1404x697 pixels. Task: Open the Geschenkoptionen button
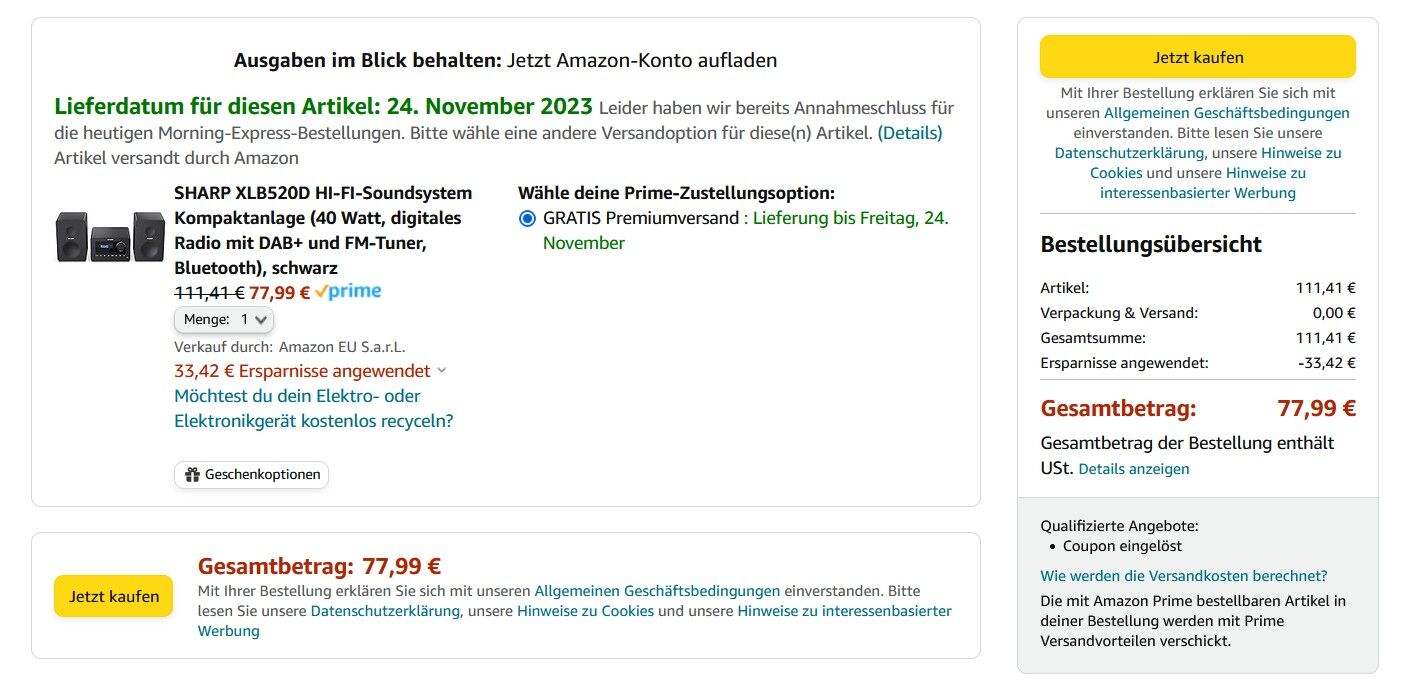[251, 475]
